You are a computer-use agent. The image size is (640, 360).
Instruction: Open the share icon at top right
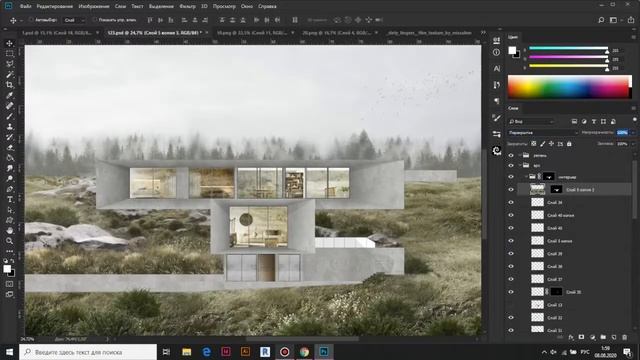631,20
